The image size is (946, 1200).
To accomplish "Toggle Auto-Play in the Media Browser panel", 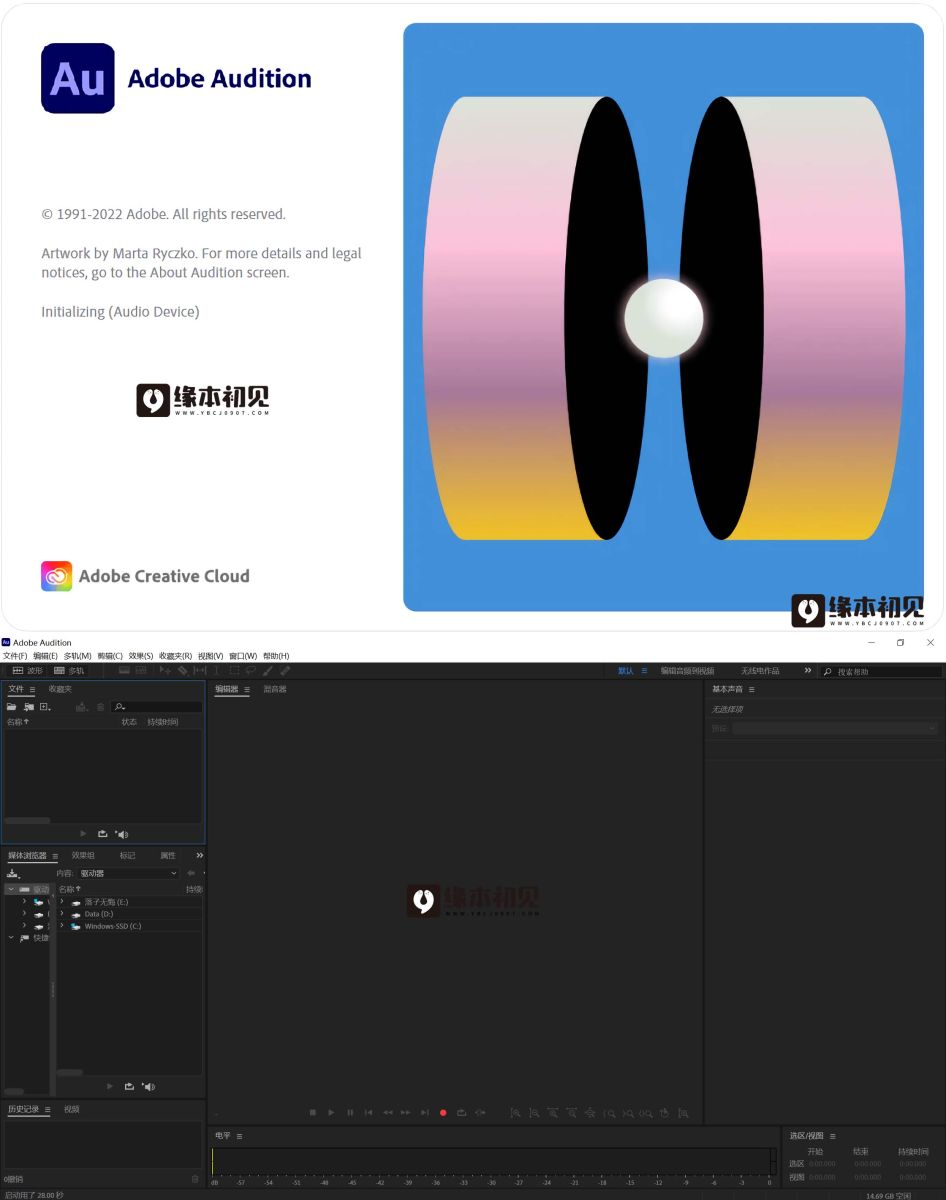I will tap(148, 1087).
